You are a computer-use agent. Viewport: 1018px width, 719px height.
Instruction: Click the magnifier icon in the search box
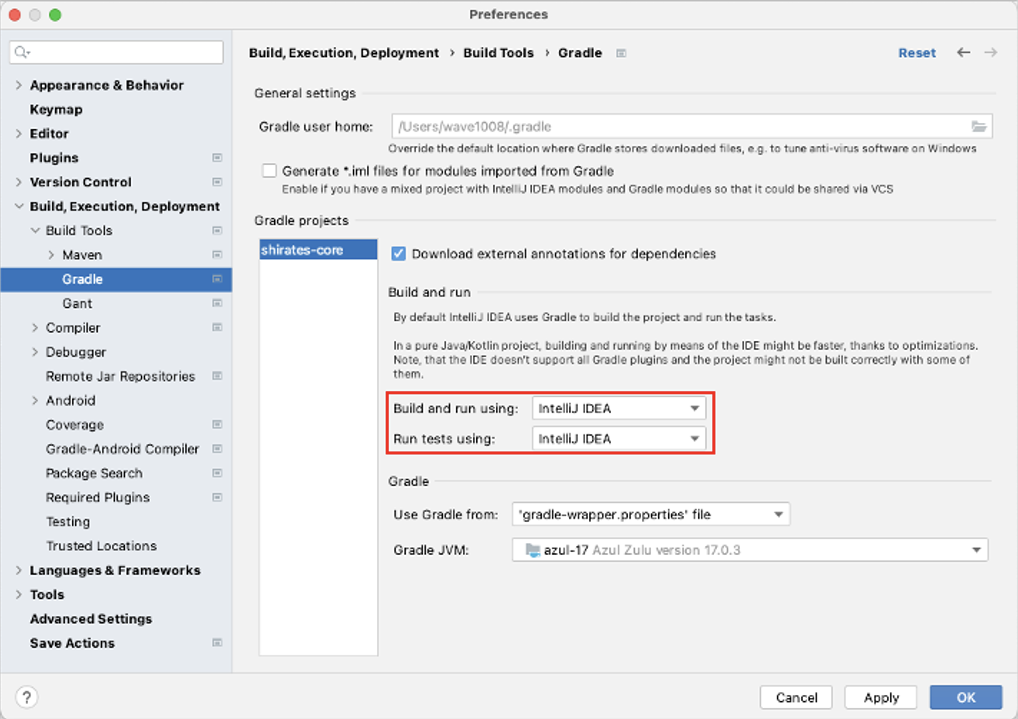22,52
